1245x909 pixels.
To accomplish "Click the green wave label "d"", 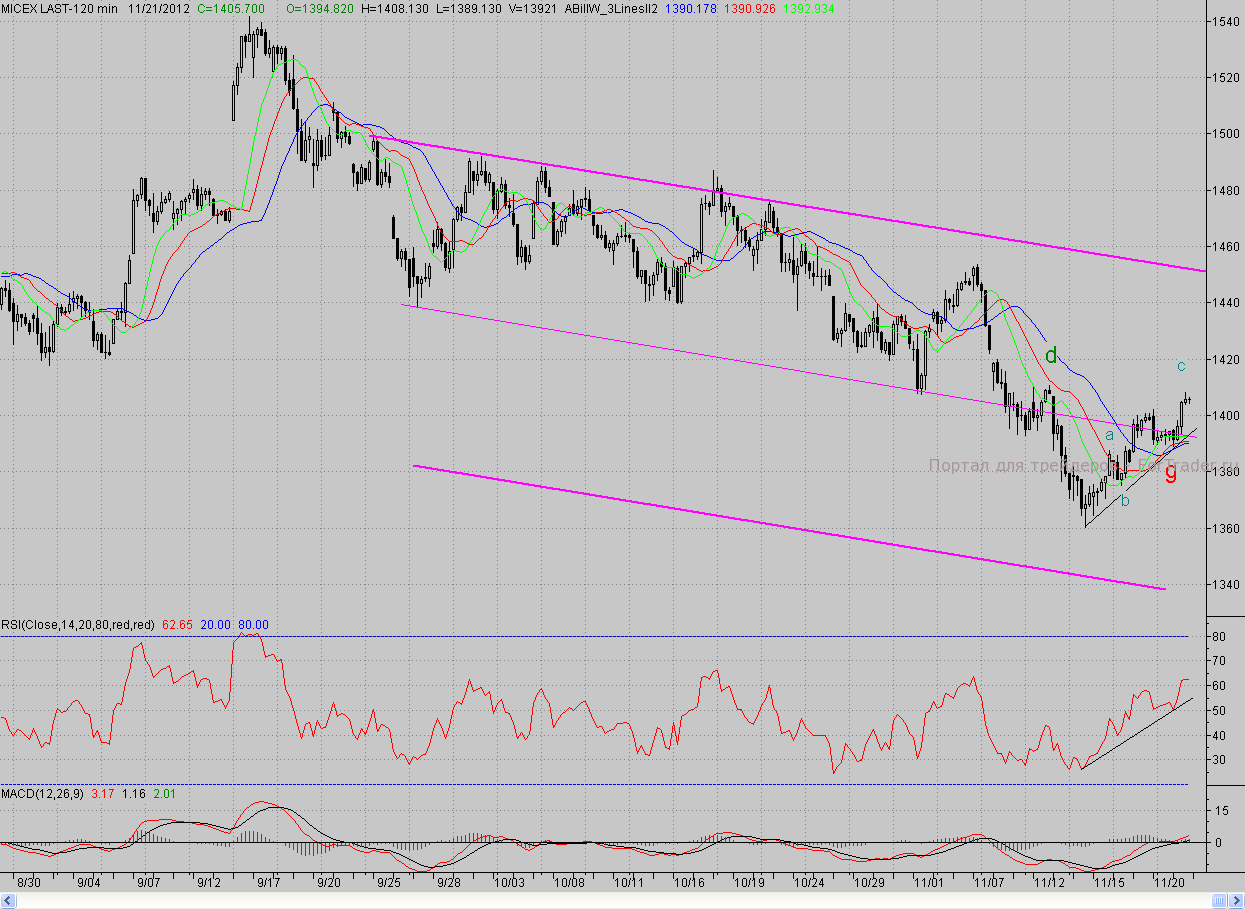I will [1051, 355].
